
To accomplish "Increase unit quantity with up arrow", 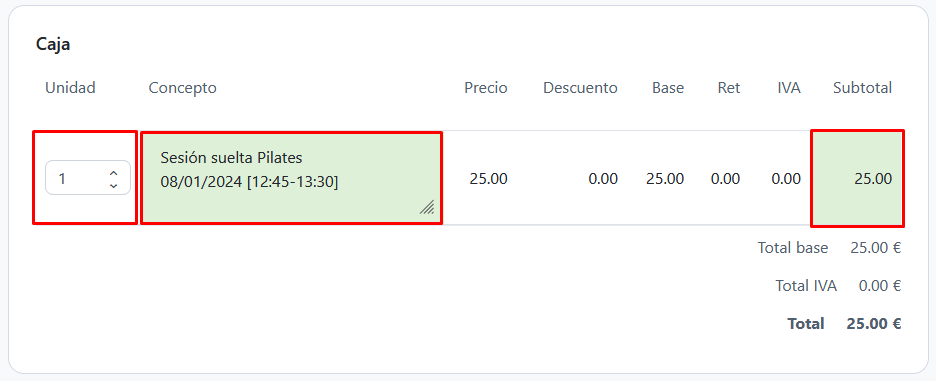I will point(113,173).
